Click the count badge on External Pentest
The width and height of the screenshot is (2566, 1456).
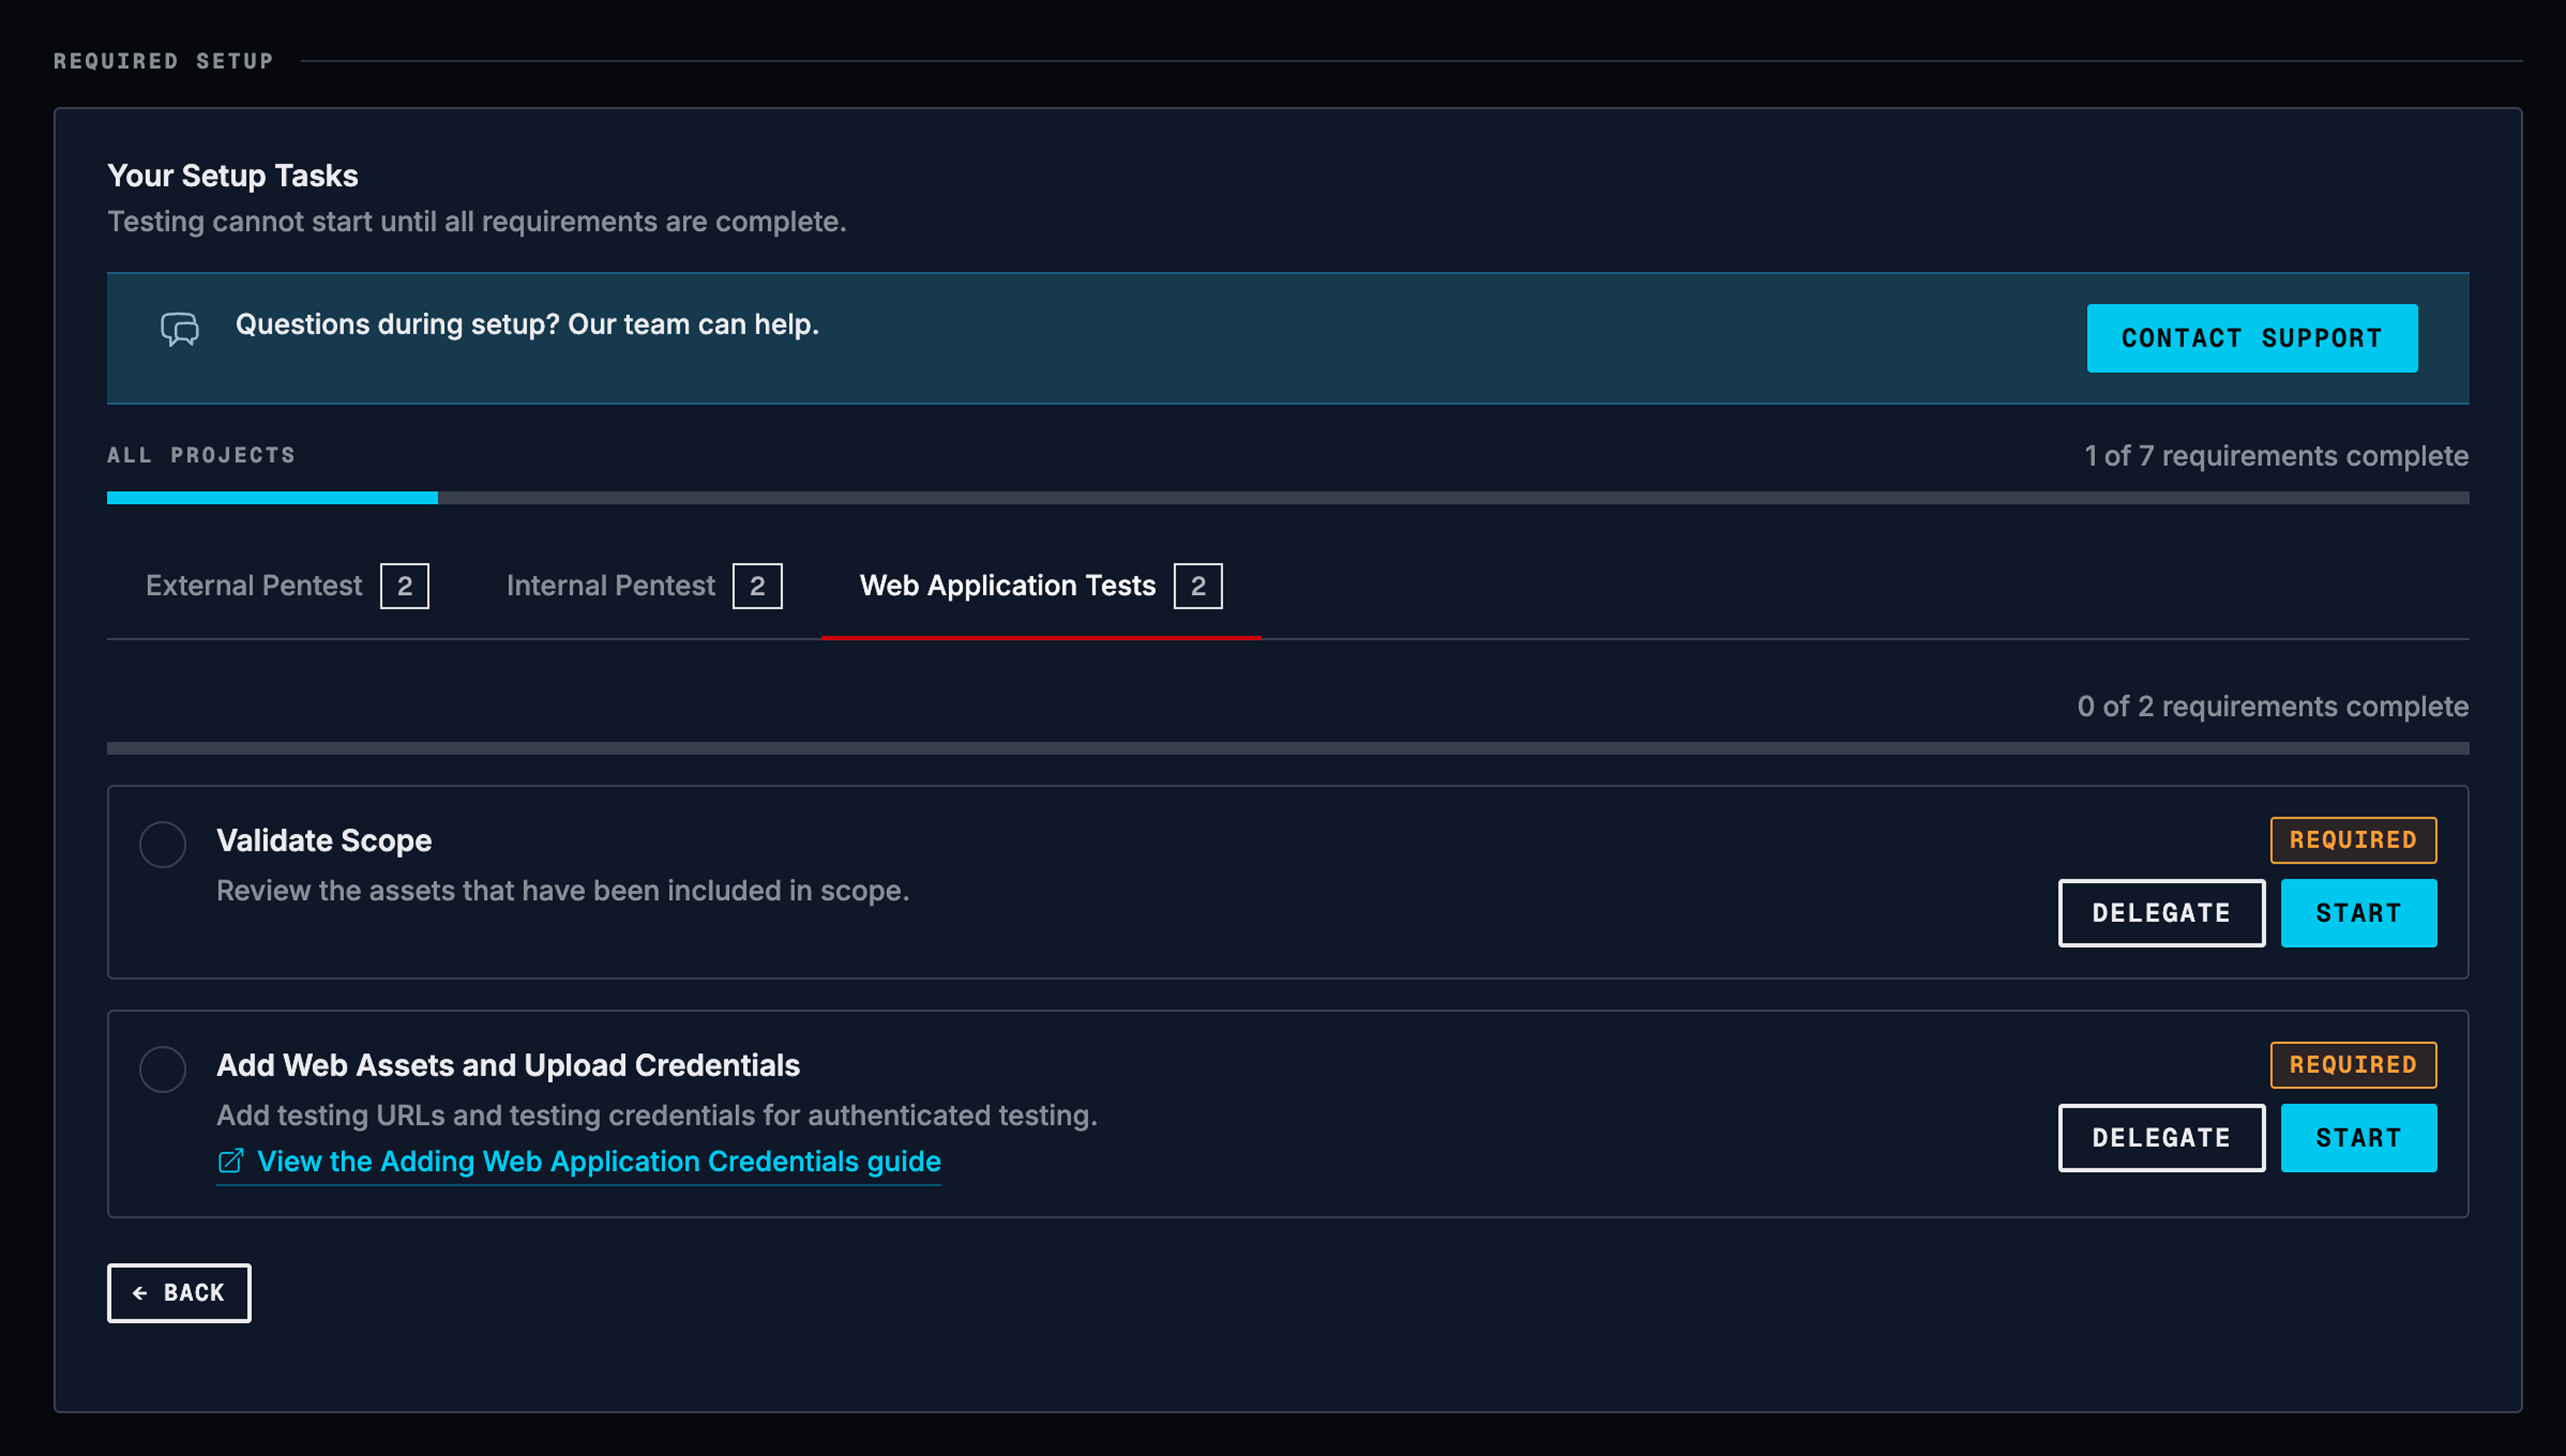coord(405,586)
